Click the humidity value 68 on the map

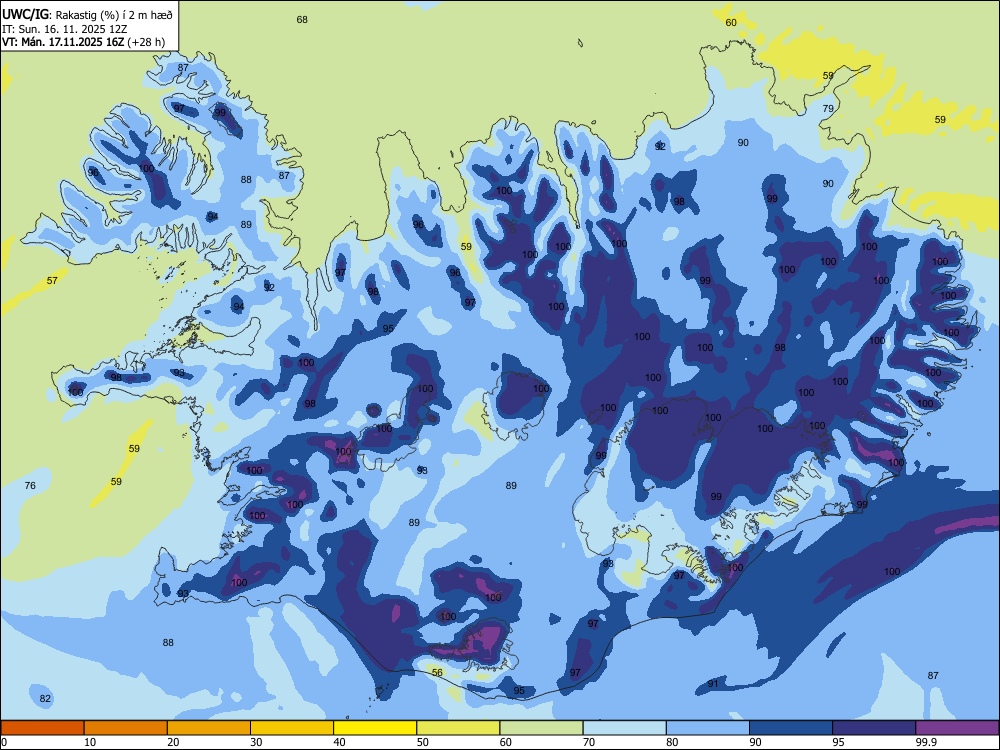coord(302,20)
